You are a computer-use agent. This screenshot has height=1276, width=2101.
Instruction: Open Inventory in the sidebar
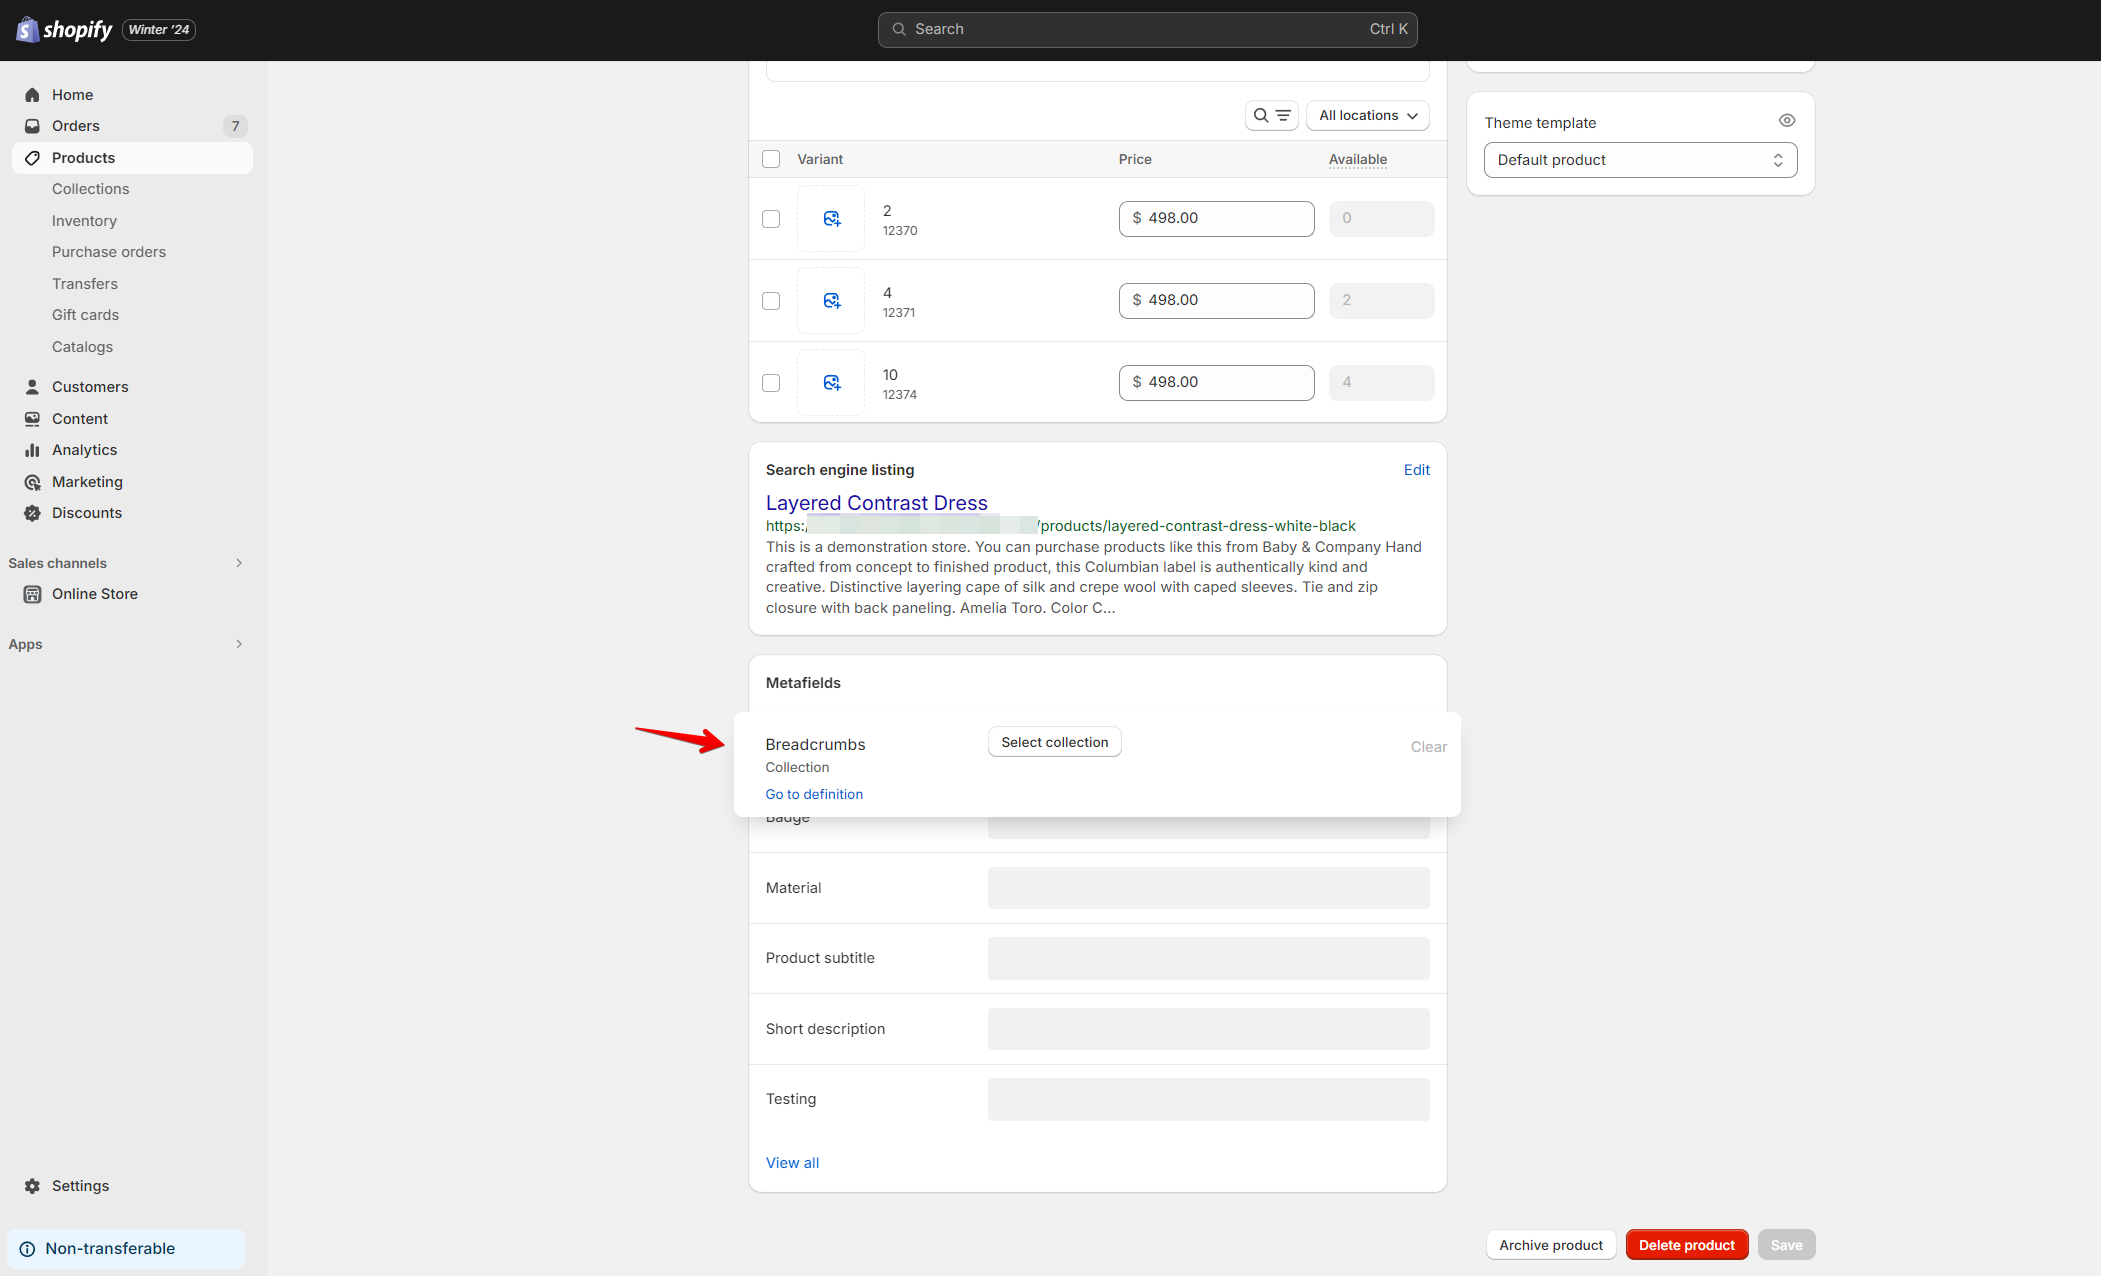[x=84, y=221]
